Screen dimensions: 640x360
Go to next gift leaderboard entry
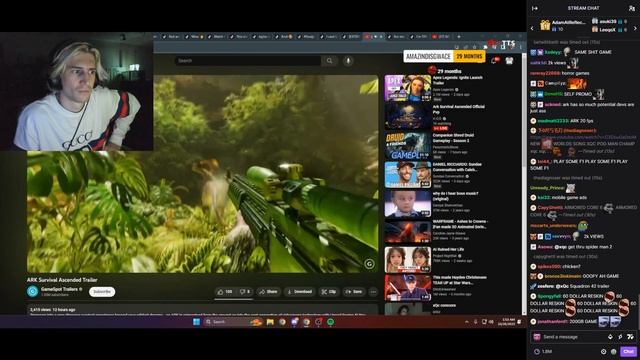click(x=635, y=28)
